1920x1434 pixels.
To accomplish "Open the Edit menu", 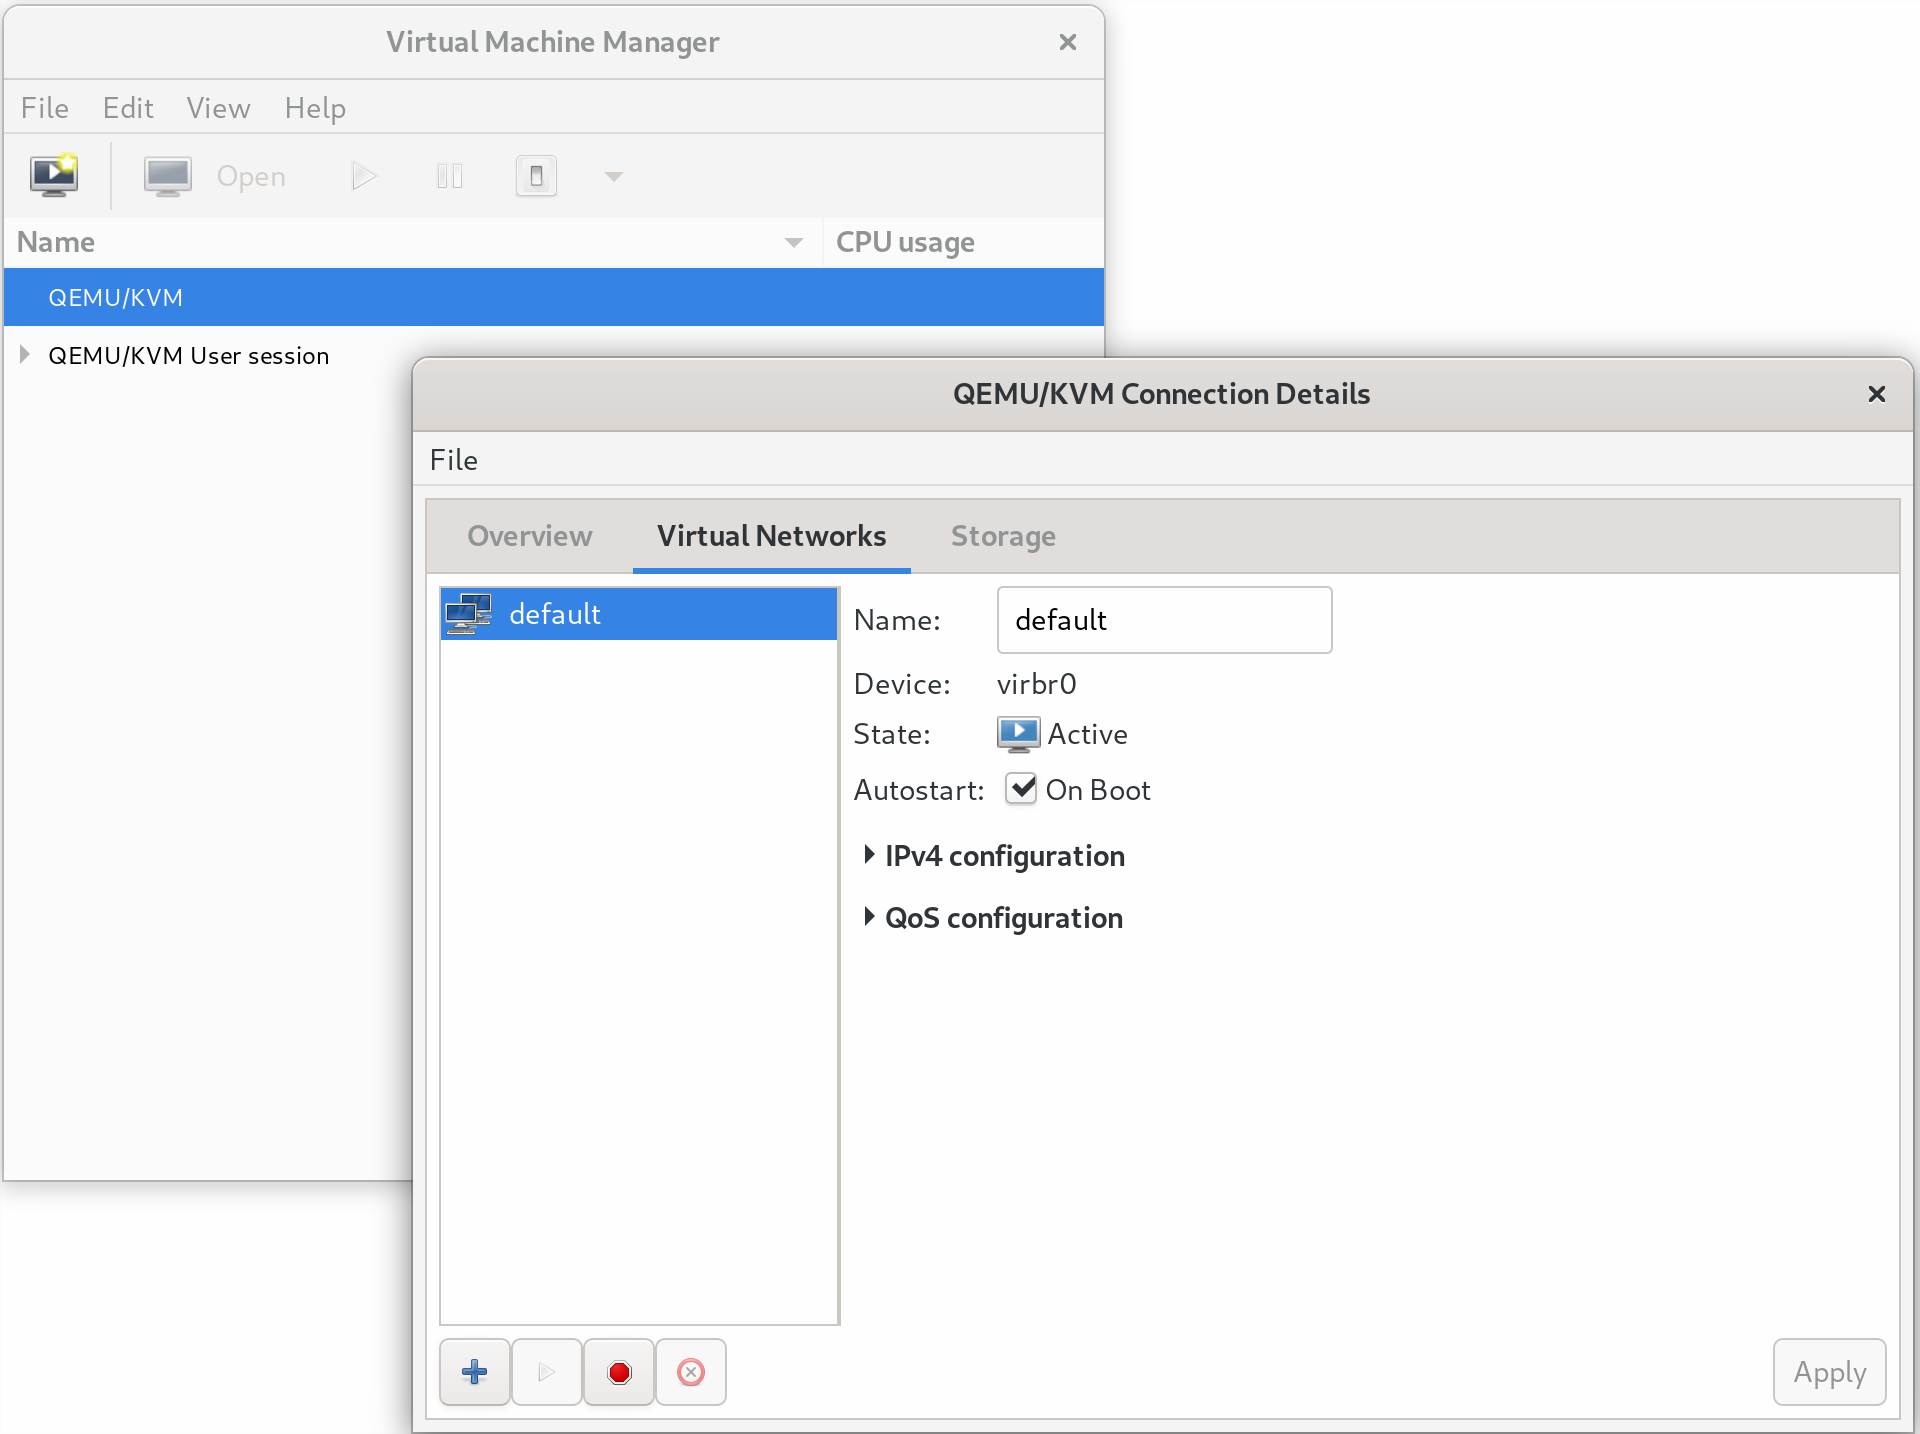I will click(x=128, y=108).
